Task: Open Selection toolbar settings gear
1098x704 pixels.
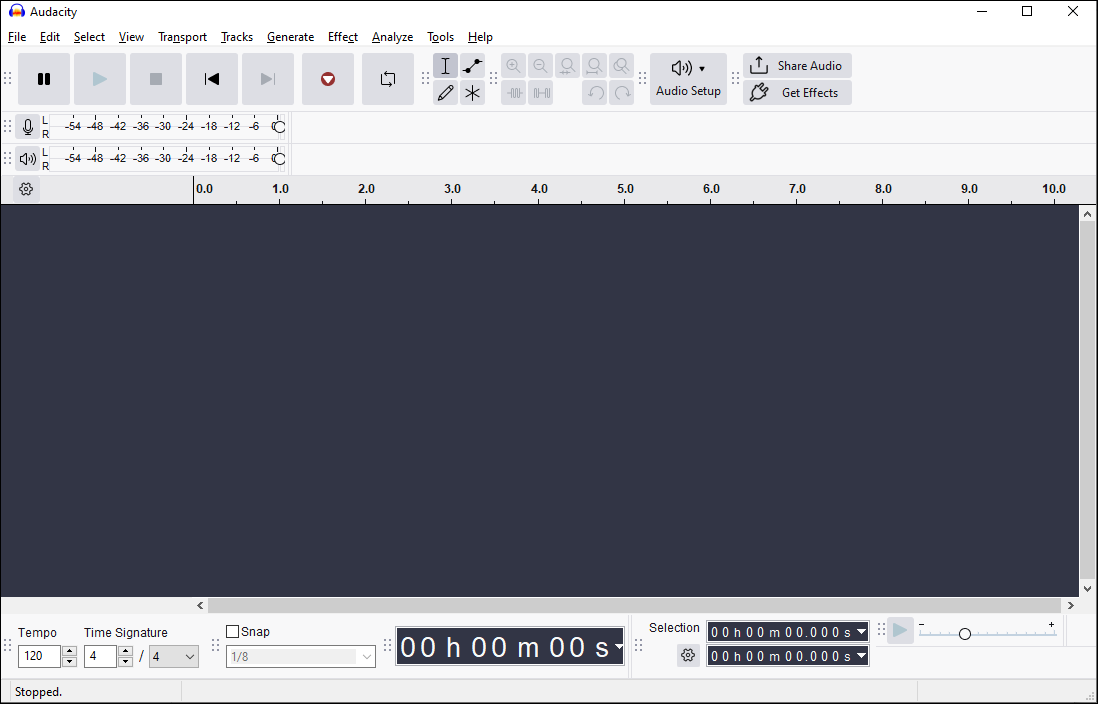Action: click(688, 656)
